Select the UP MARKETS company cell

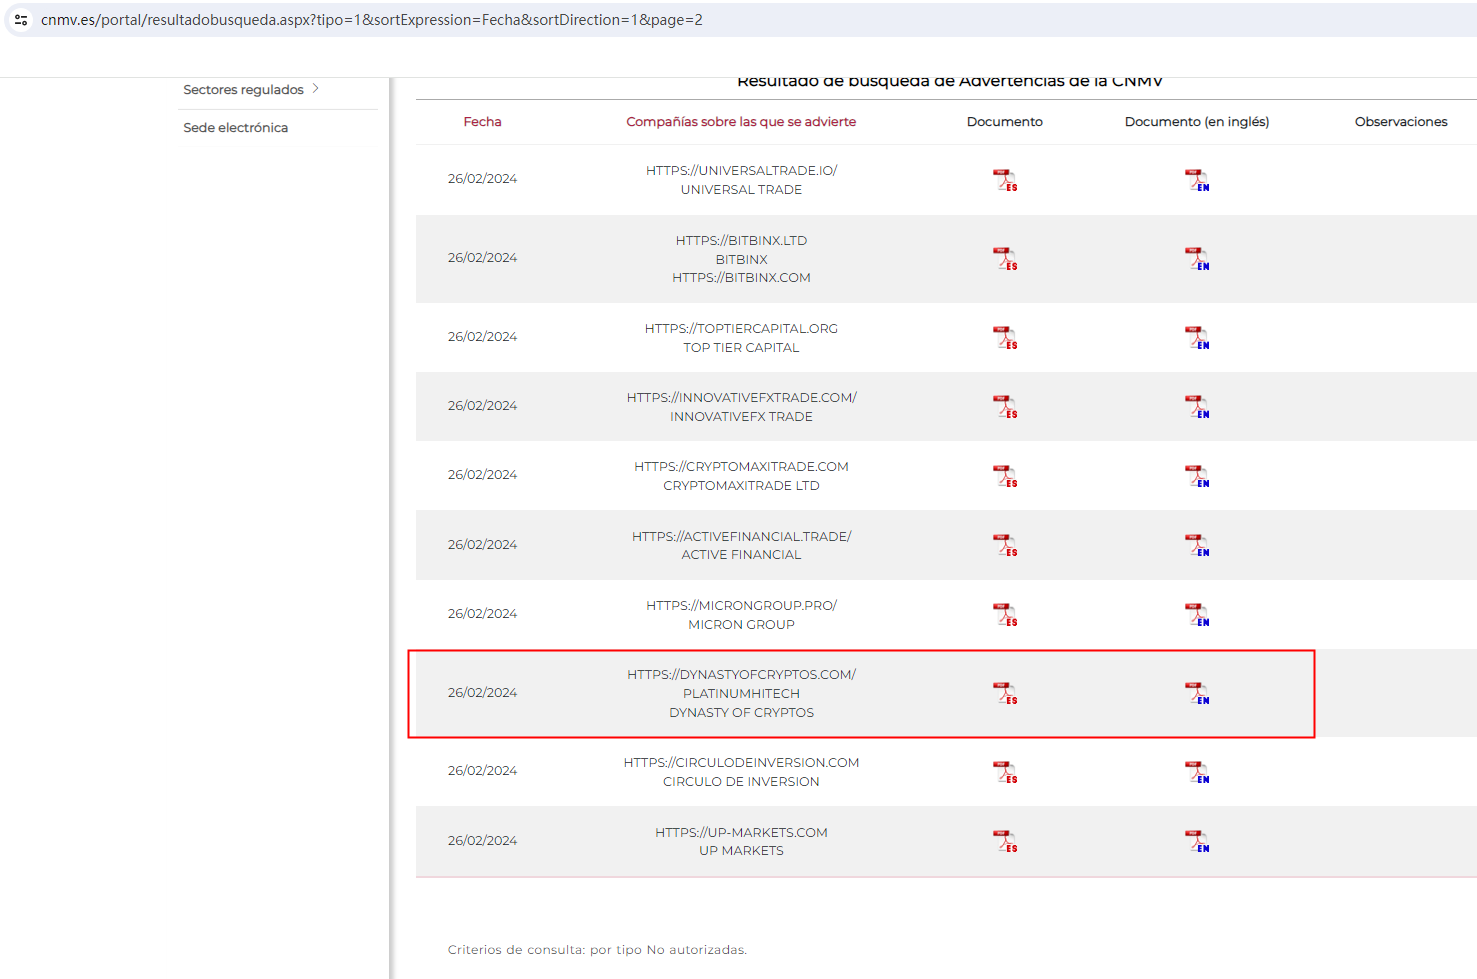pos(741,841)
